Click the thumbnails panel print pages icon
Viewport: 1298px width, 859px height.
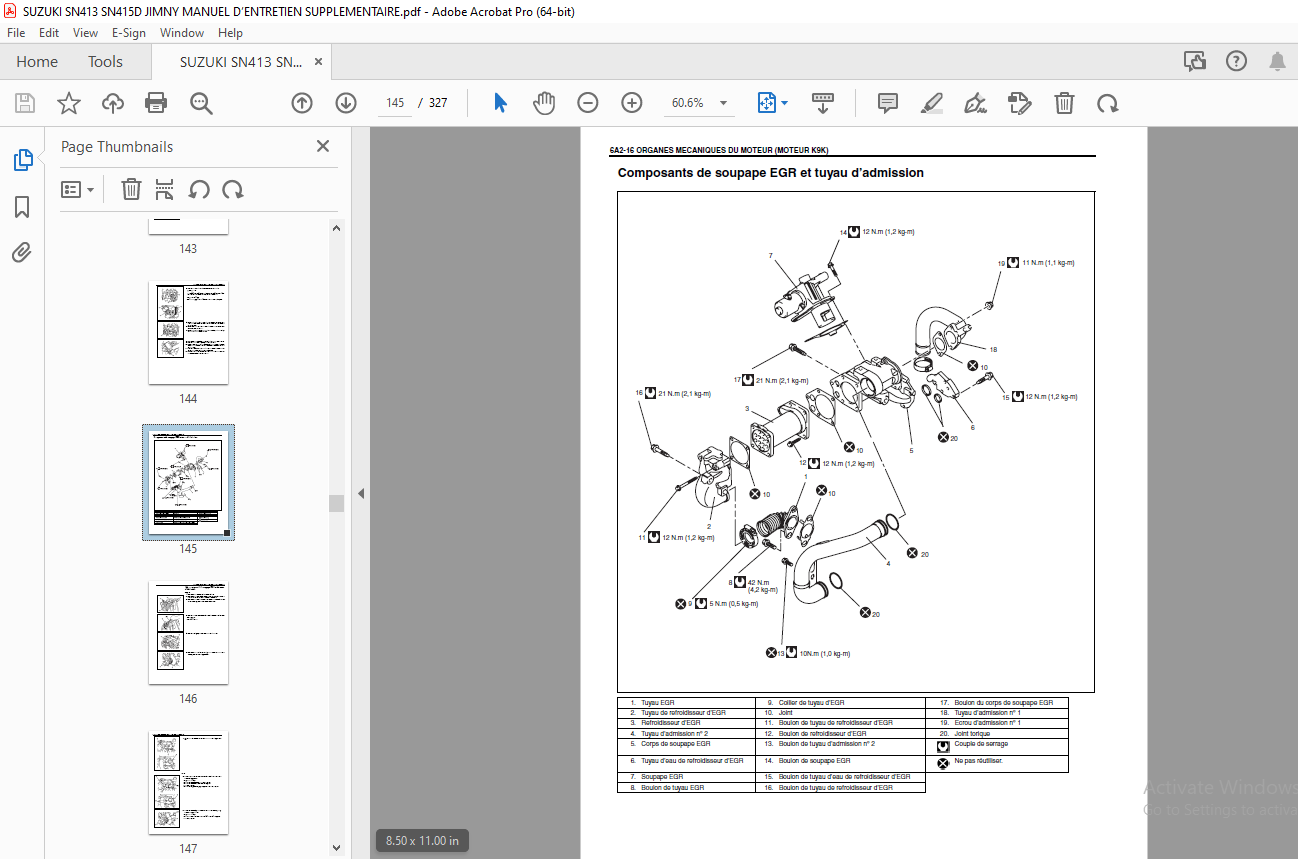tap(165, 189)
